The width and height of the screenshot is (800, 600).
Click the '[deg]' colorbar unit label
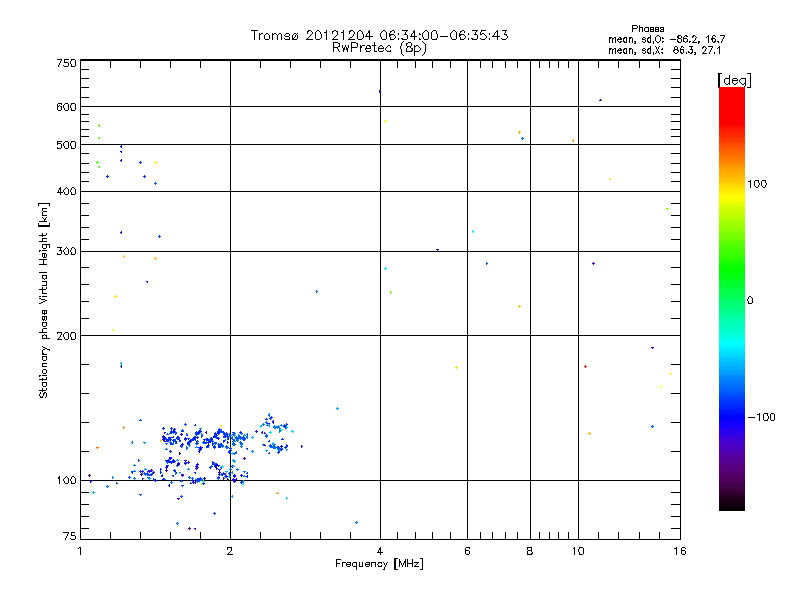[x=734, y=80]
